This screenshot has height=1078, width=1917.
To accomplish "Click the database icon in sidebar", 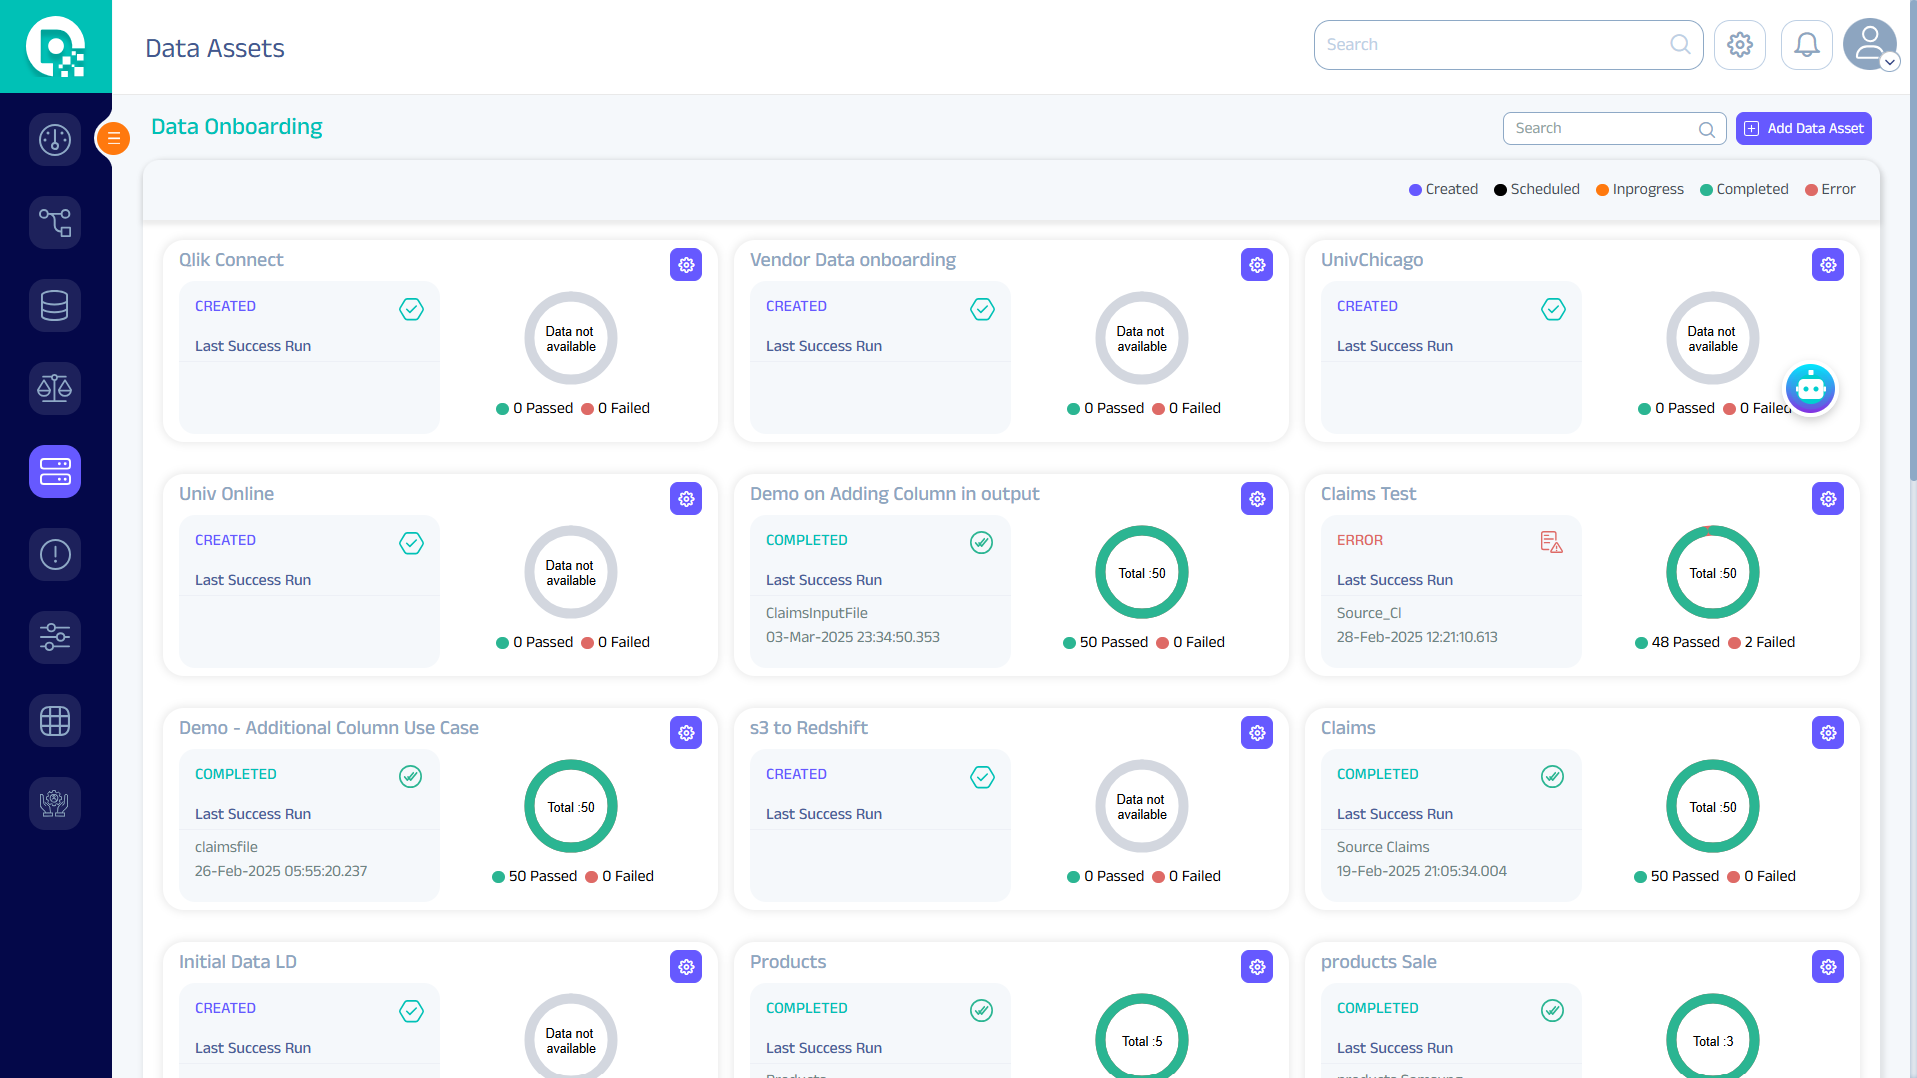I will coord(55,305).
